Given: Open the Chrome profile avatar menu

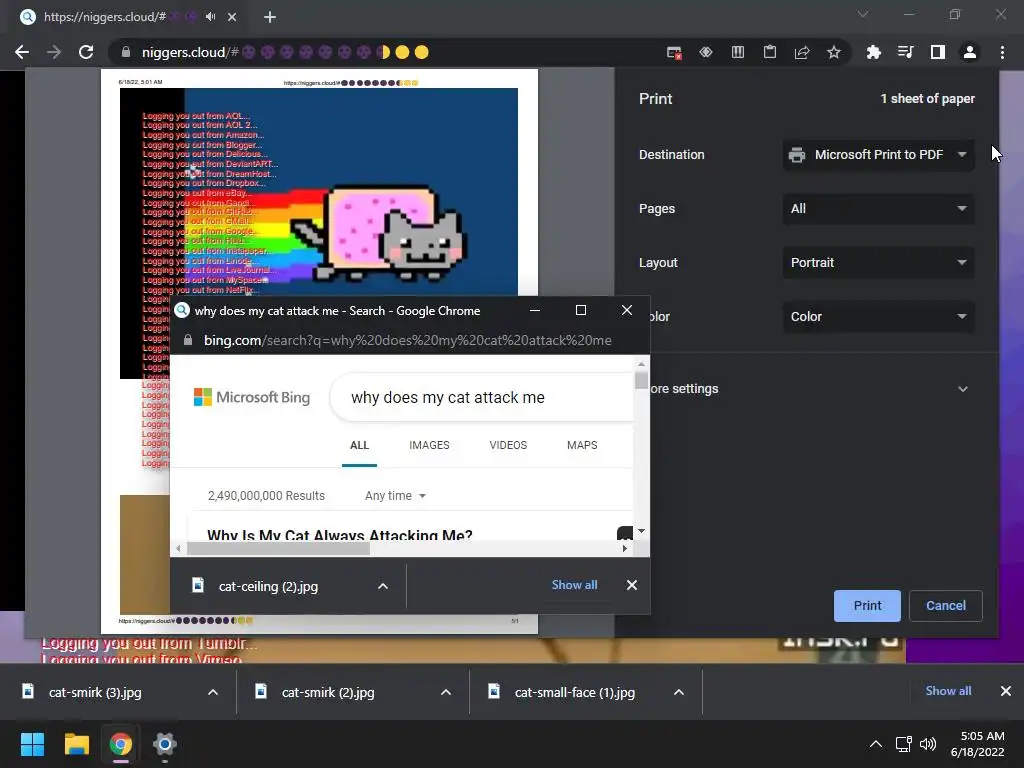Looking at the screenshot, I should tap(970, 52).
